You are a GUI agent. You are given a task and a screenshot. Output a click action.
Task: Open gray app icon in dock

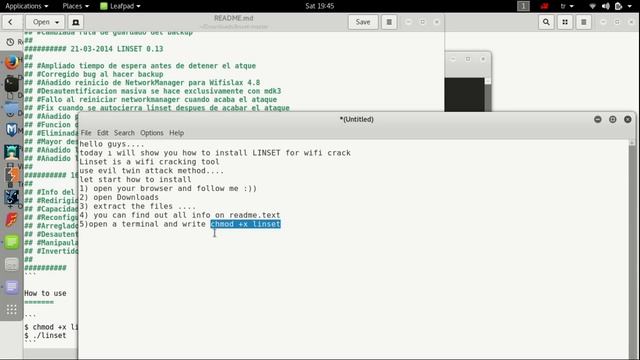pos(11,264)
